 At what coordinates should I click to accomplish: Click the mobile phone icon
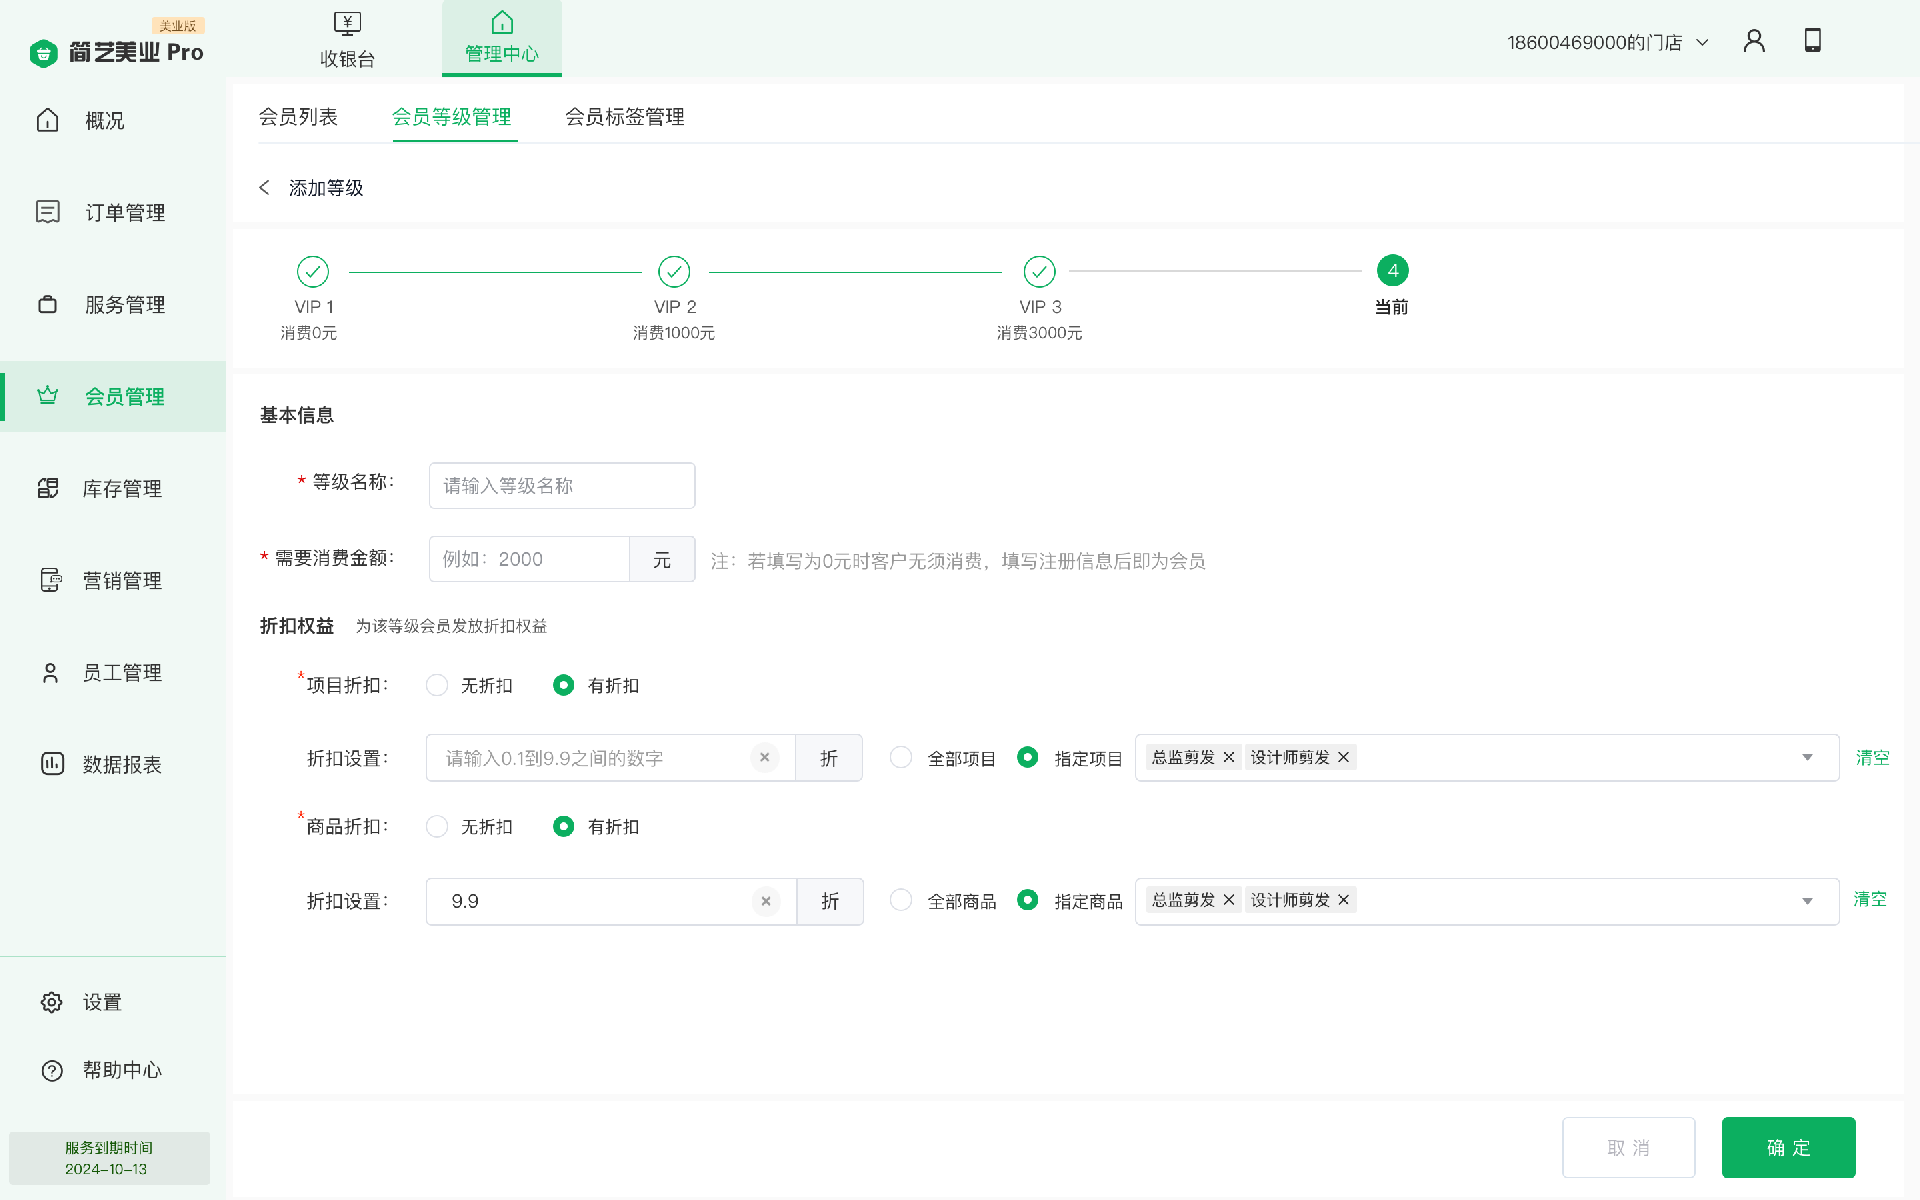pos(1812,41)
